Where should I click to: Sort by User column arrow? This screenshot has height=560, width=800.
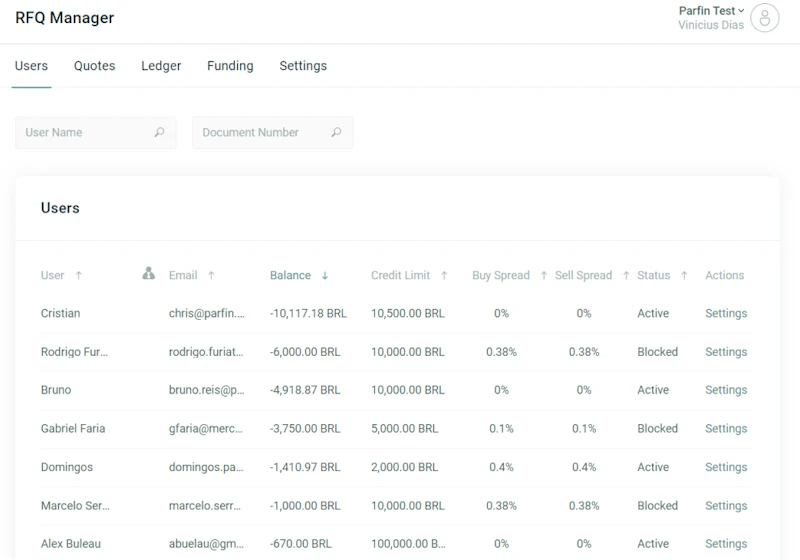click(79, 275)
